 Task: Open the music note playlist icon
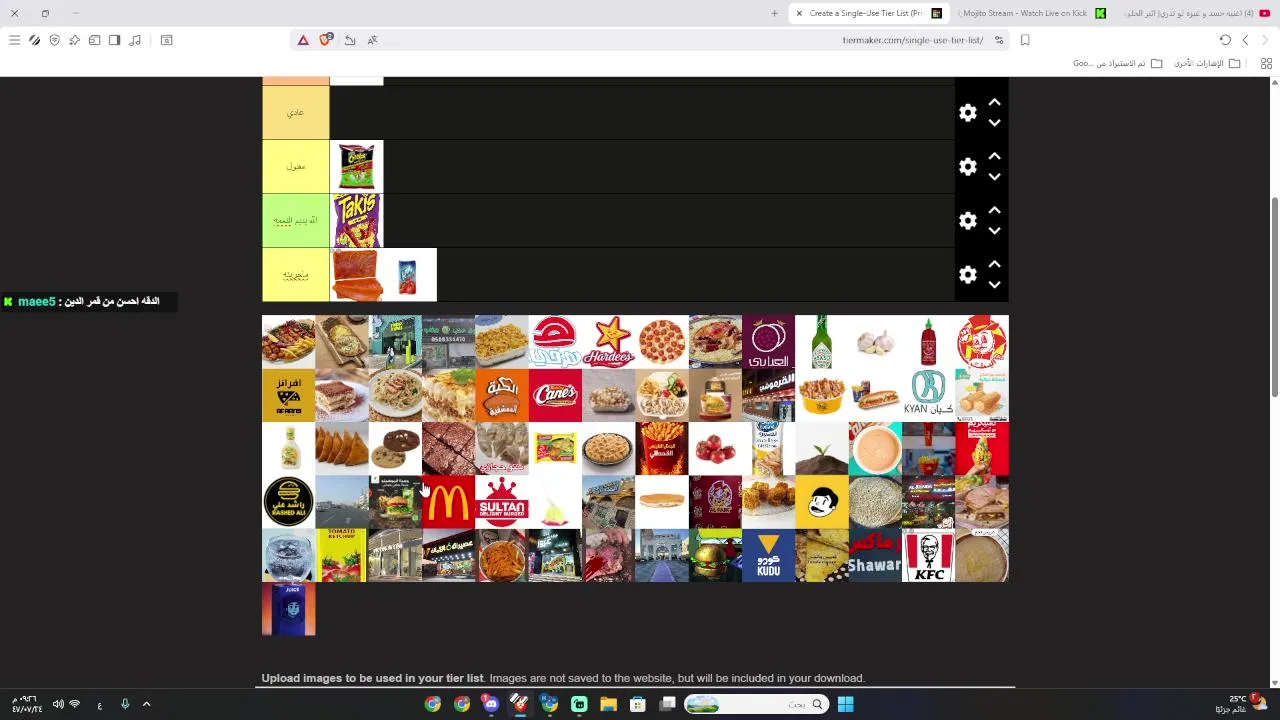tap(135, 40)
